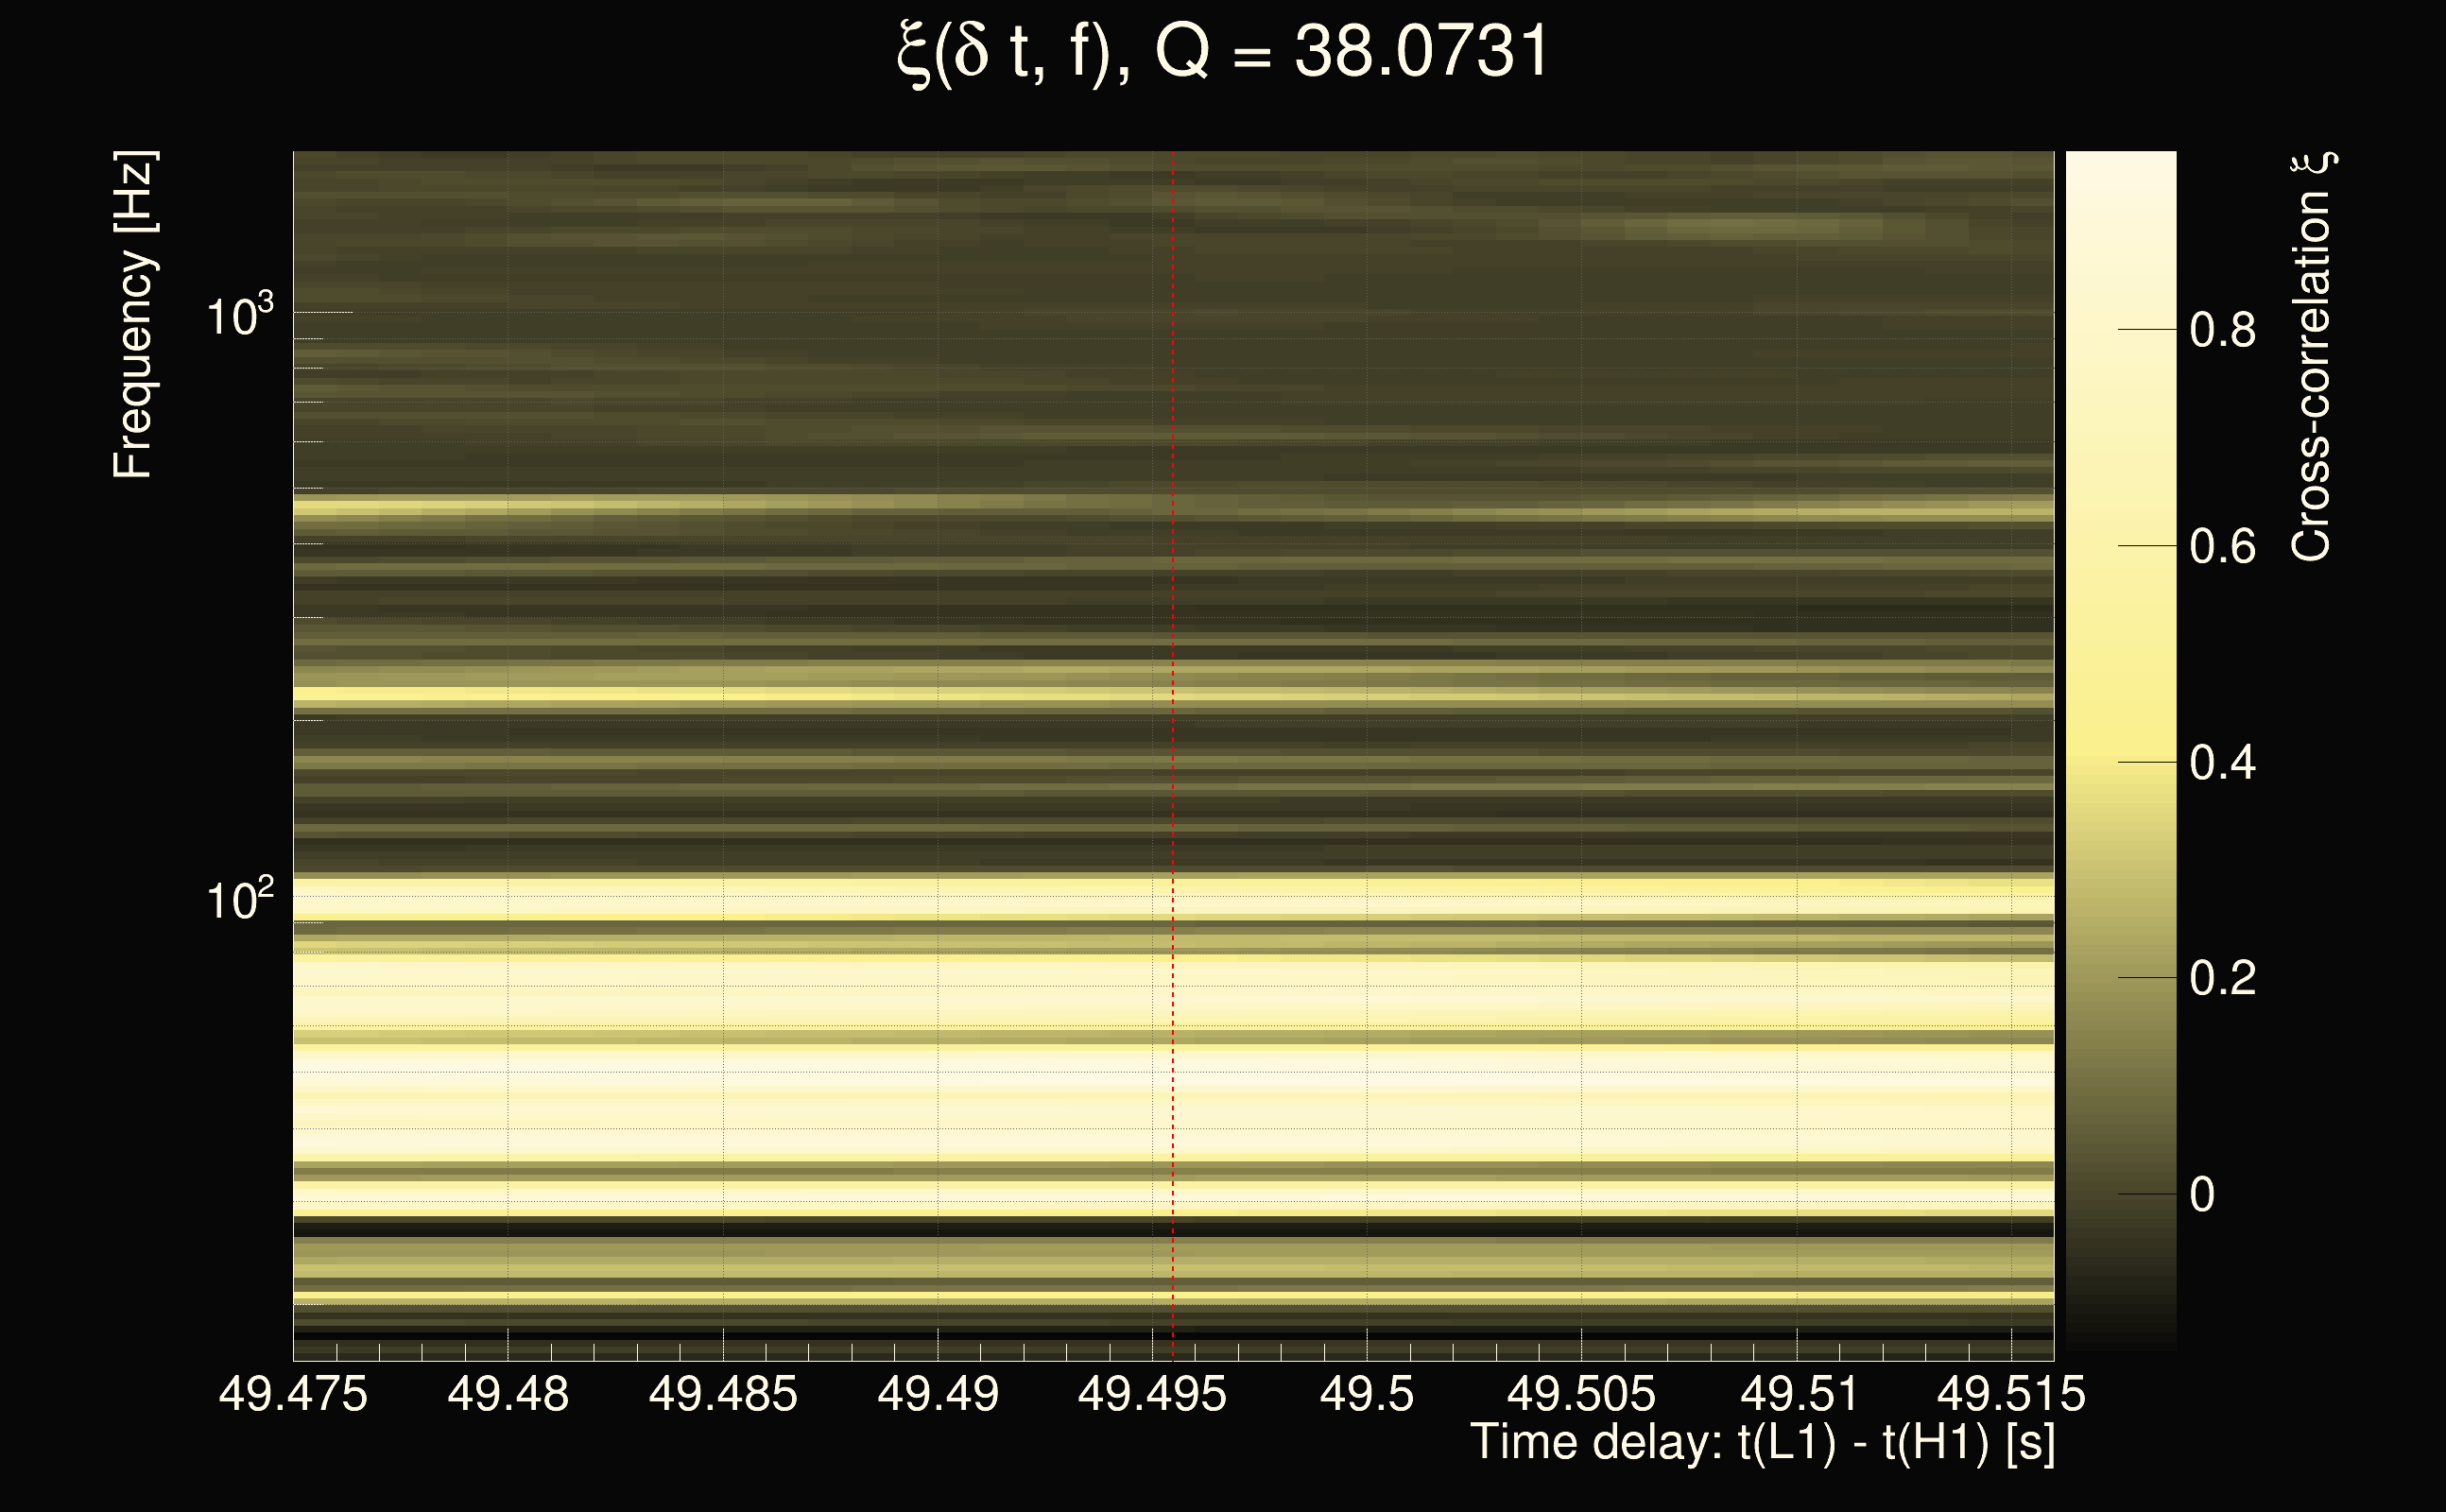Click the 49.475 x-axis tick label
The image size is (2446, 1512).
pos(293,1393)
